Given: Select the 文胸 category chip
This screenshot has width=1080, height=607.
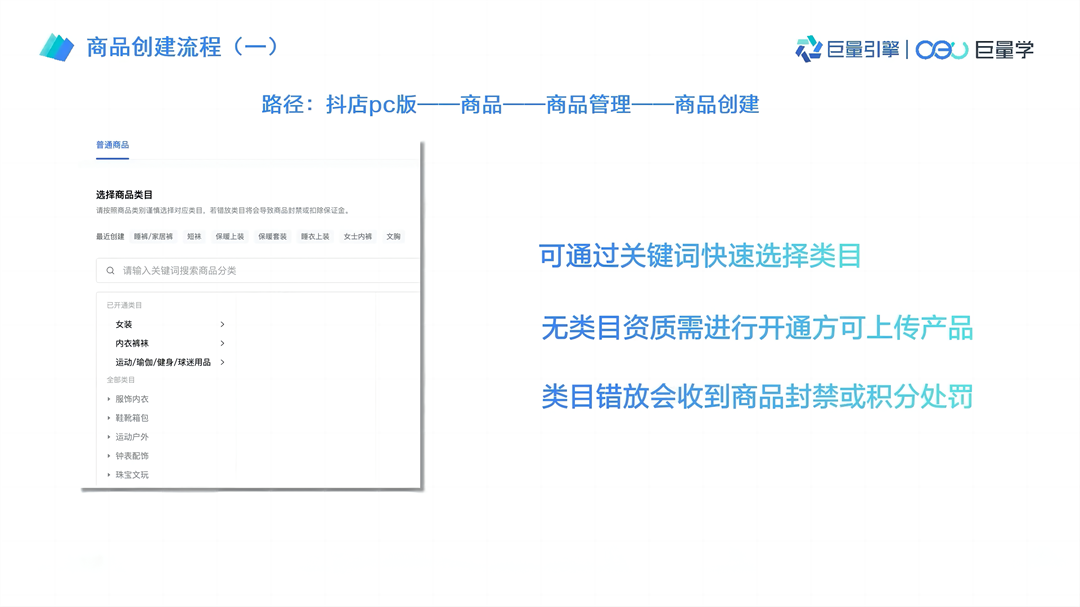Looking at the screenshot, I should click(x=396, y=236).
